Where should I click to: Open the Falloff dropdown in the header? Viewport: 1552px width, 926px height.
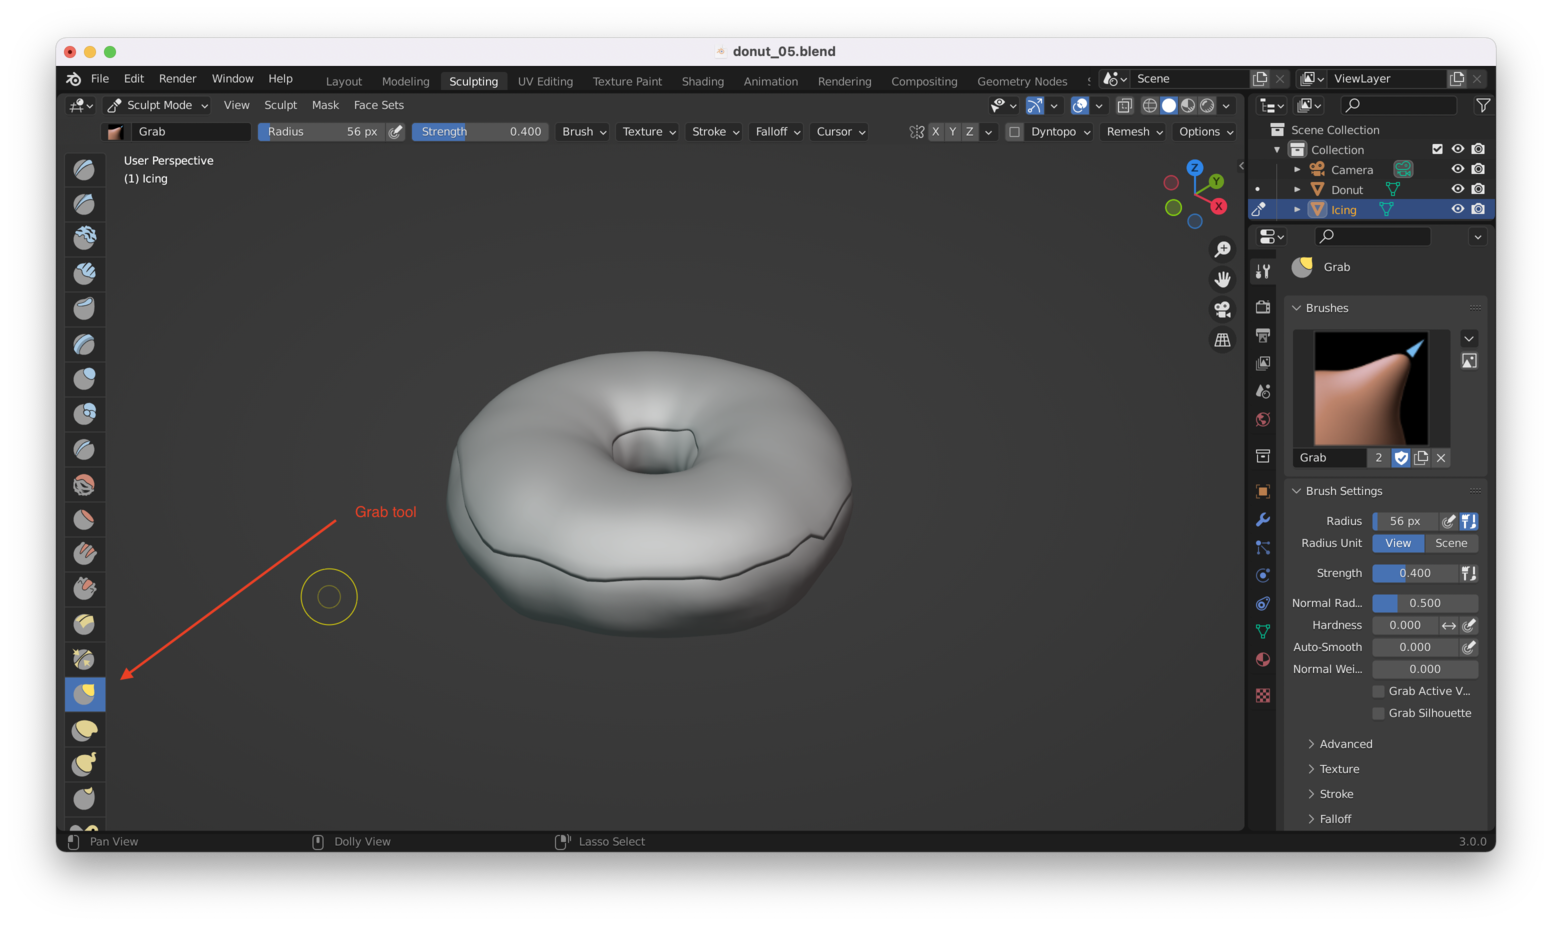[x=777, y=132]
